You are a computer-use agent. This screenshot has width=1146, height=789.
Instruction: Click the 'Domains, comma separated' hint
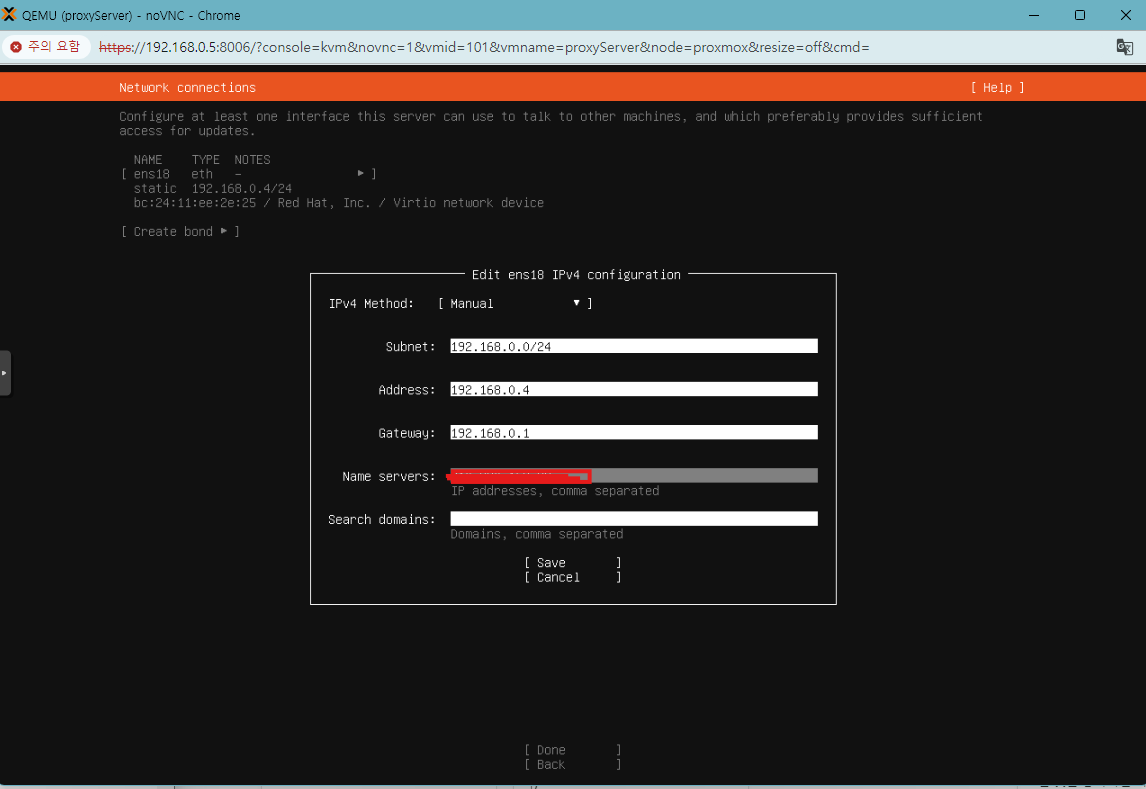536,534
